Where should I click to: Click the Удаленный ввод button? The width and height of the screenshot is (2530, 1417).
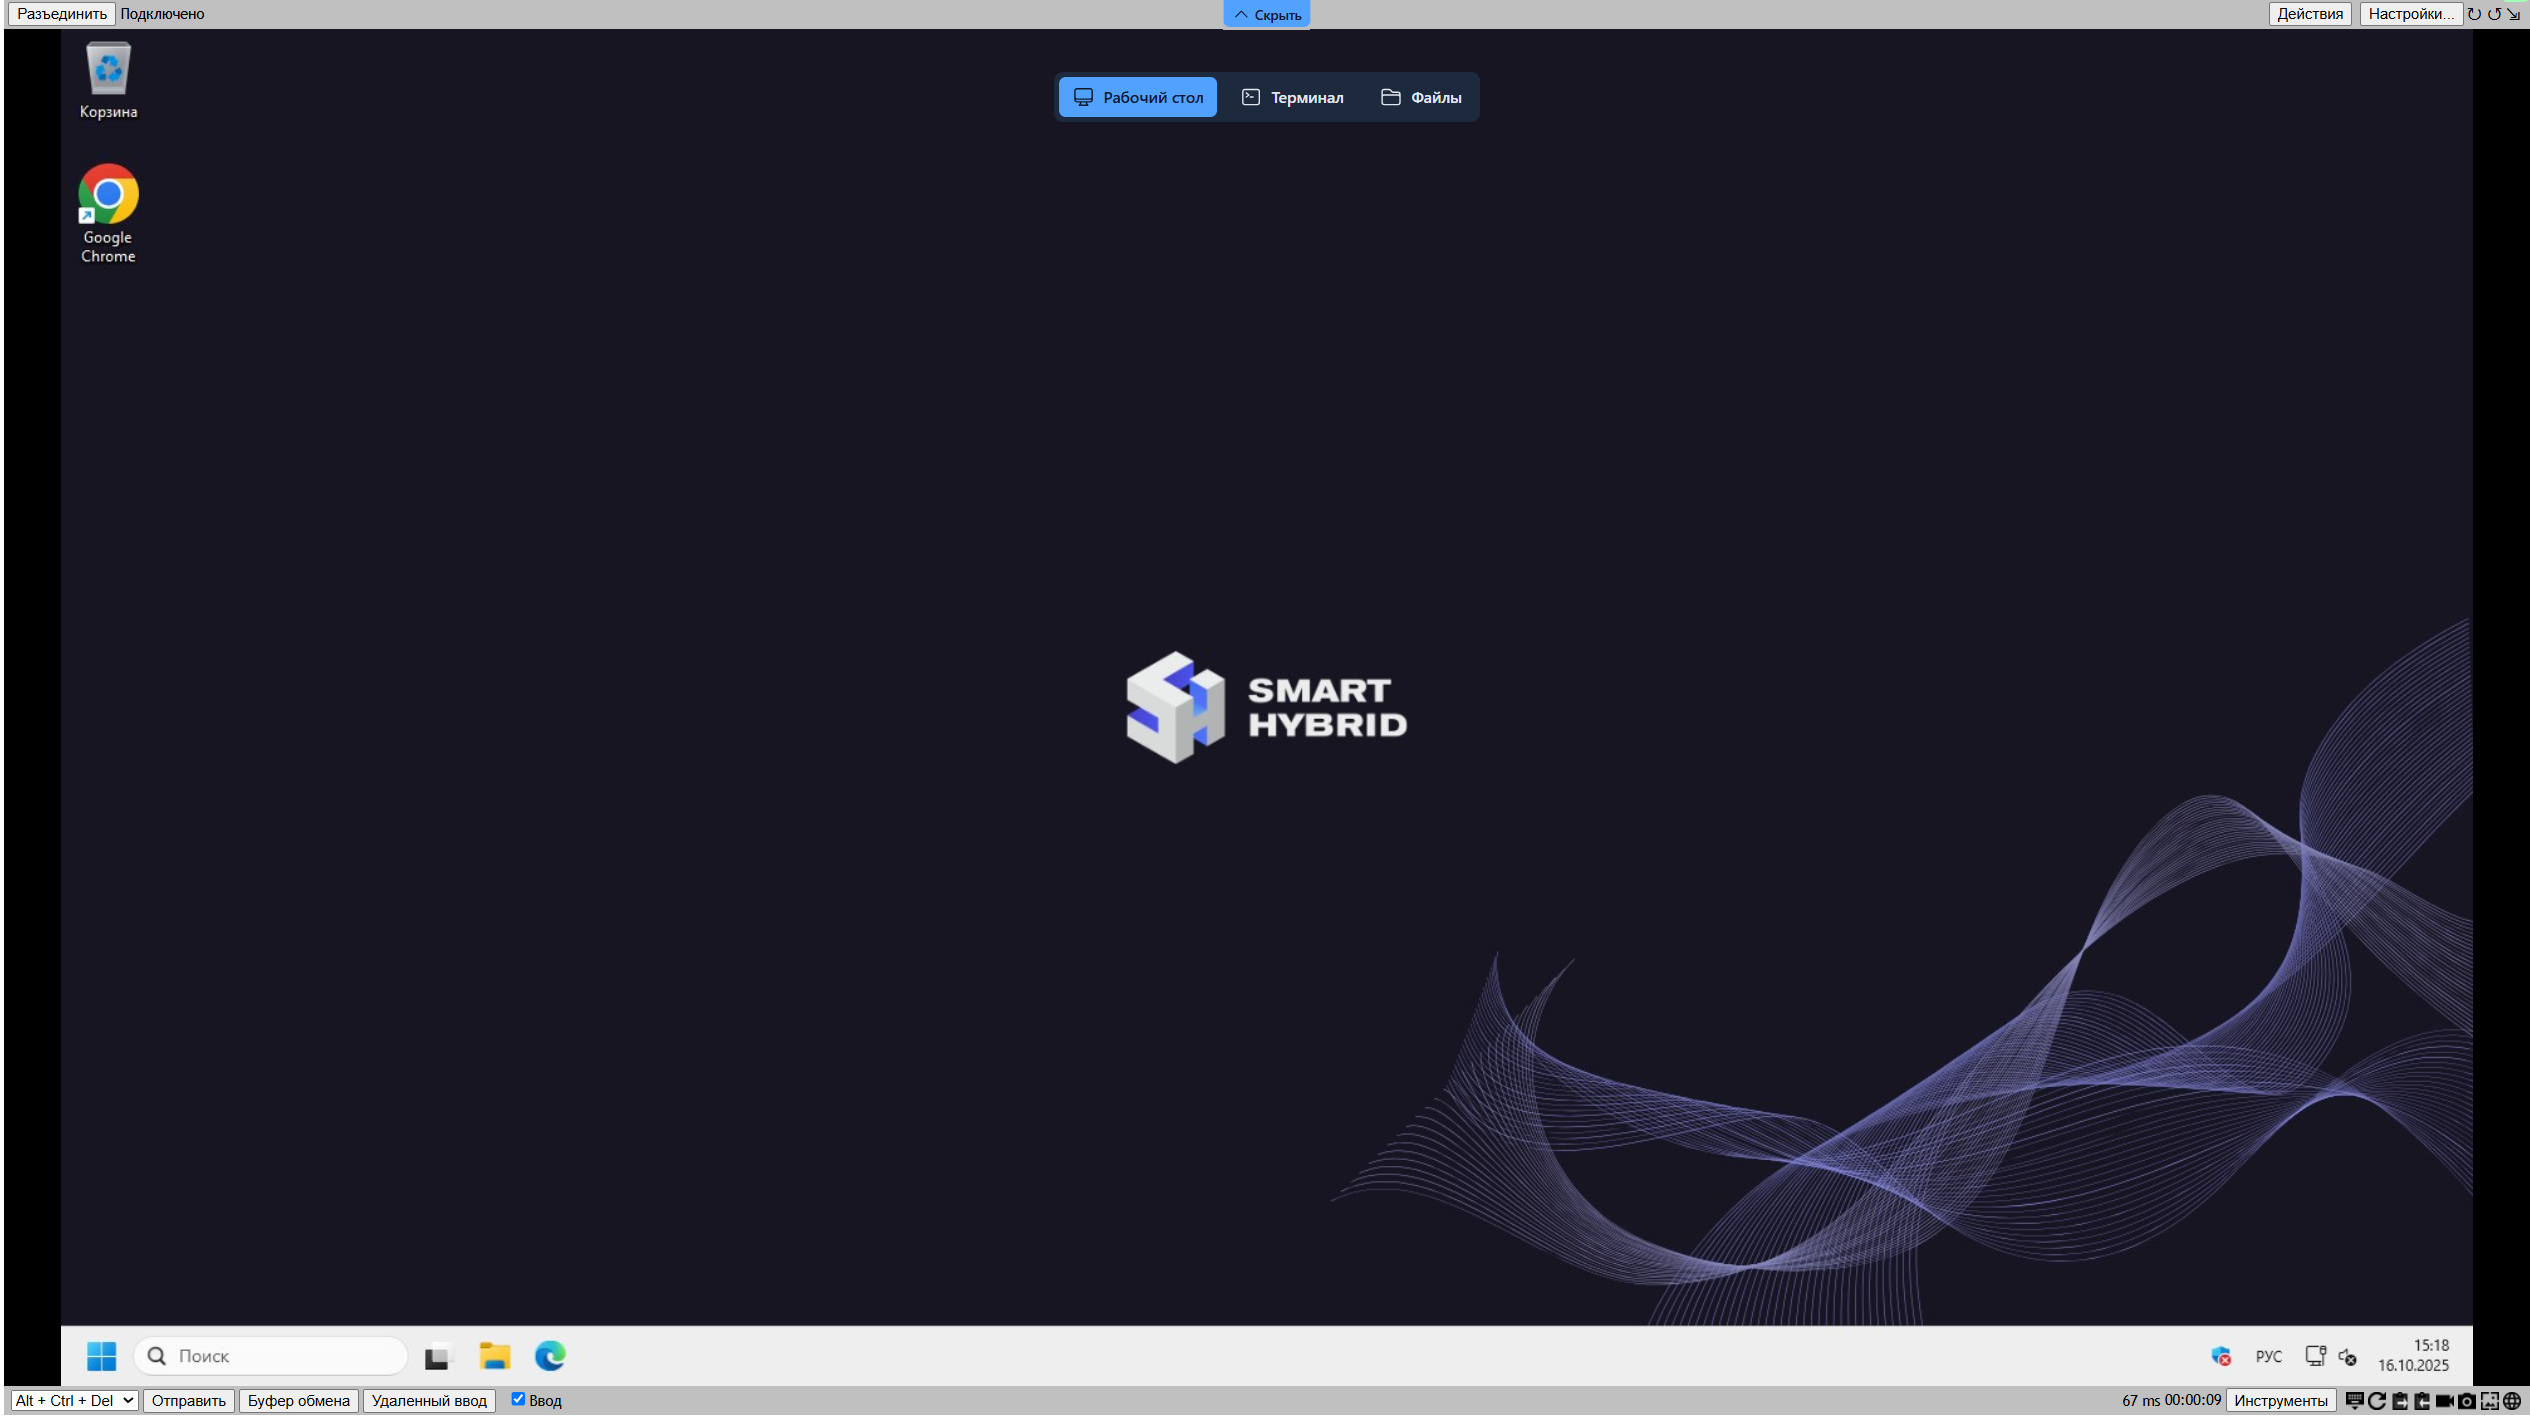coord(429,1400)
